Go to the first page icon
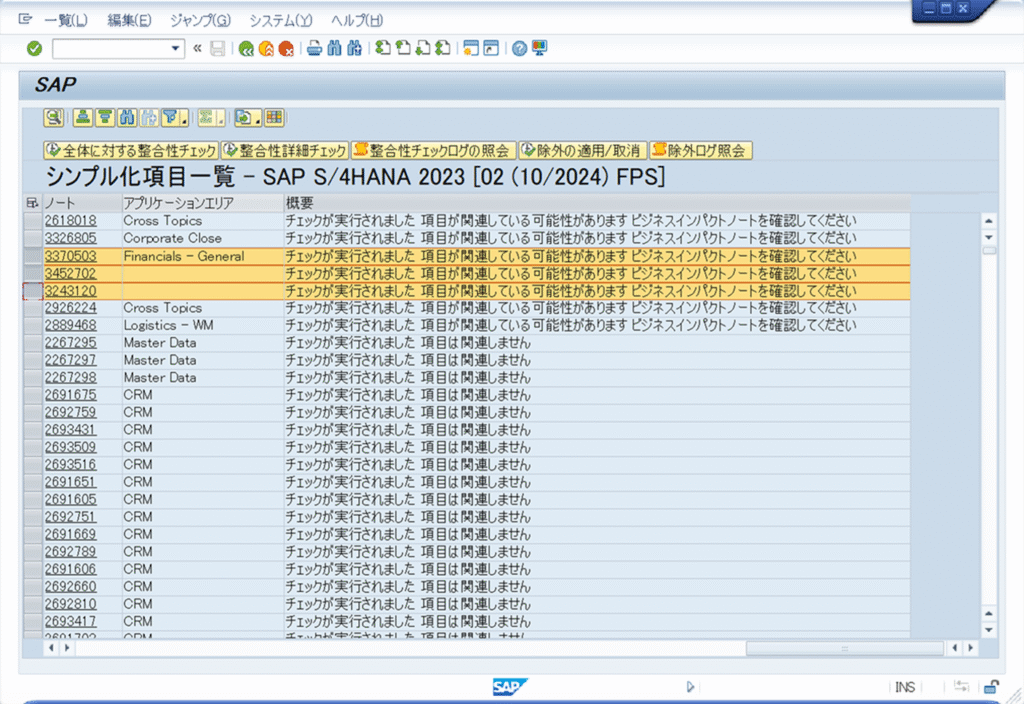The height and width of the screenshot is (704, 1024). (383, 48)
